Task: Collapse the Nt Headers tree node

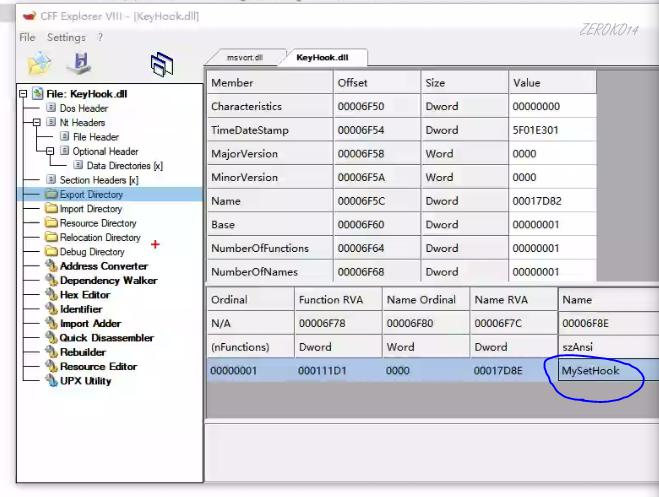Action: coord(37,122)
